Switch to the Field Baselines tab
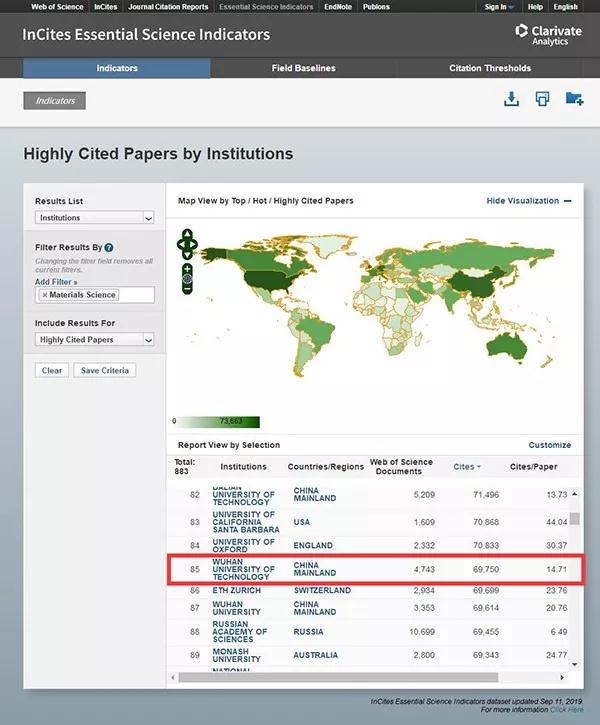 click(304, 69)
